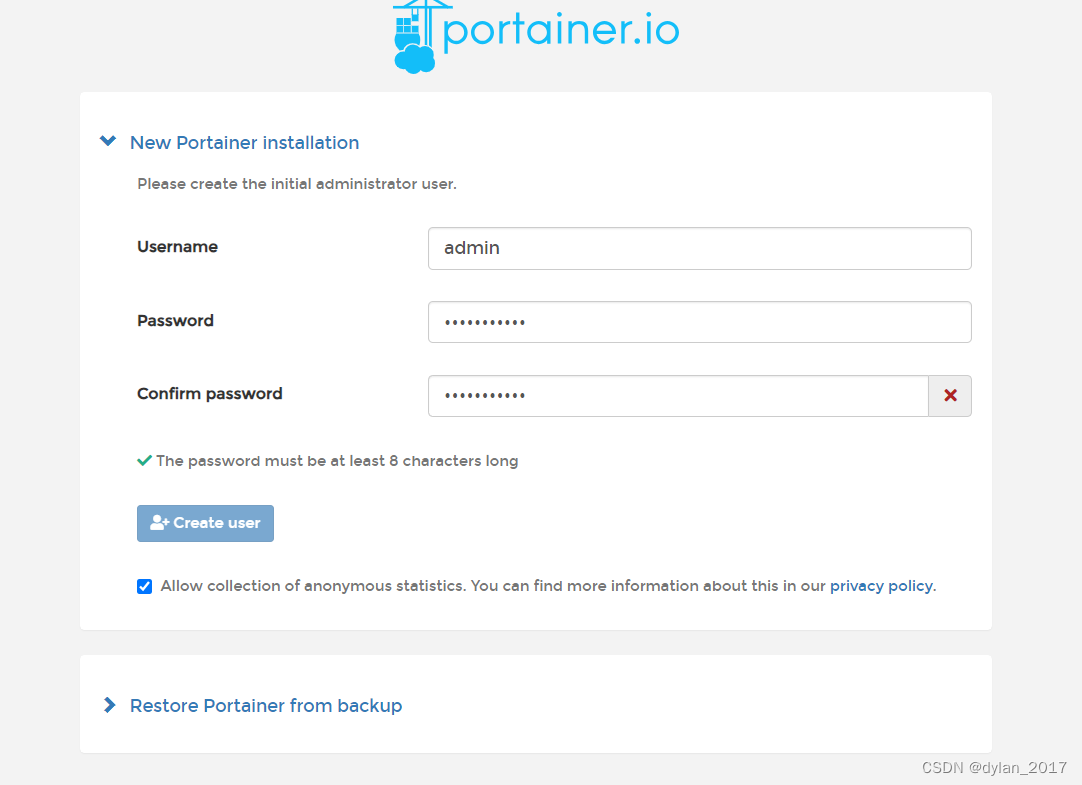Viewport: 1082px width, 785px height.
Task: Click the portainer.io logo
Action: coord(536,37)
